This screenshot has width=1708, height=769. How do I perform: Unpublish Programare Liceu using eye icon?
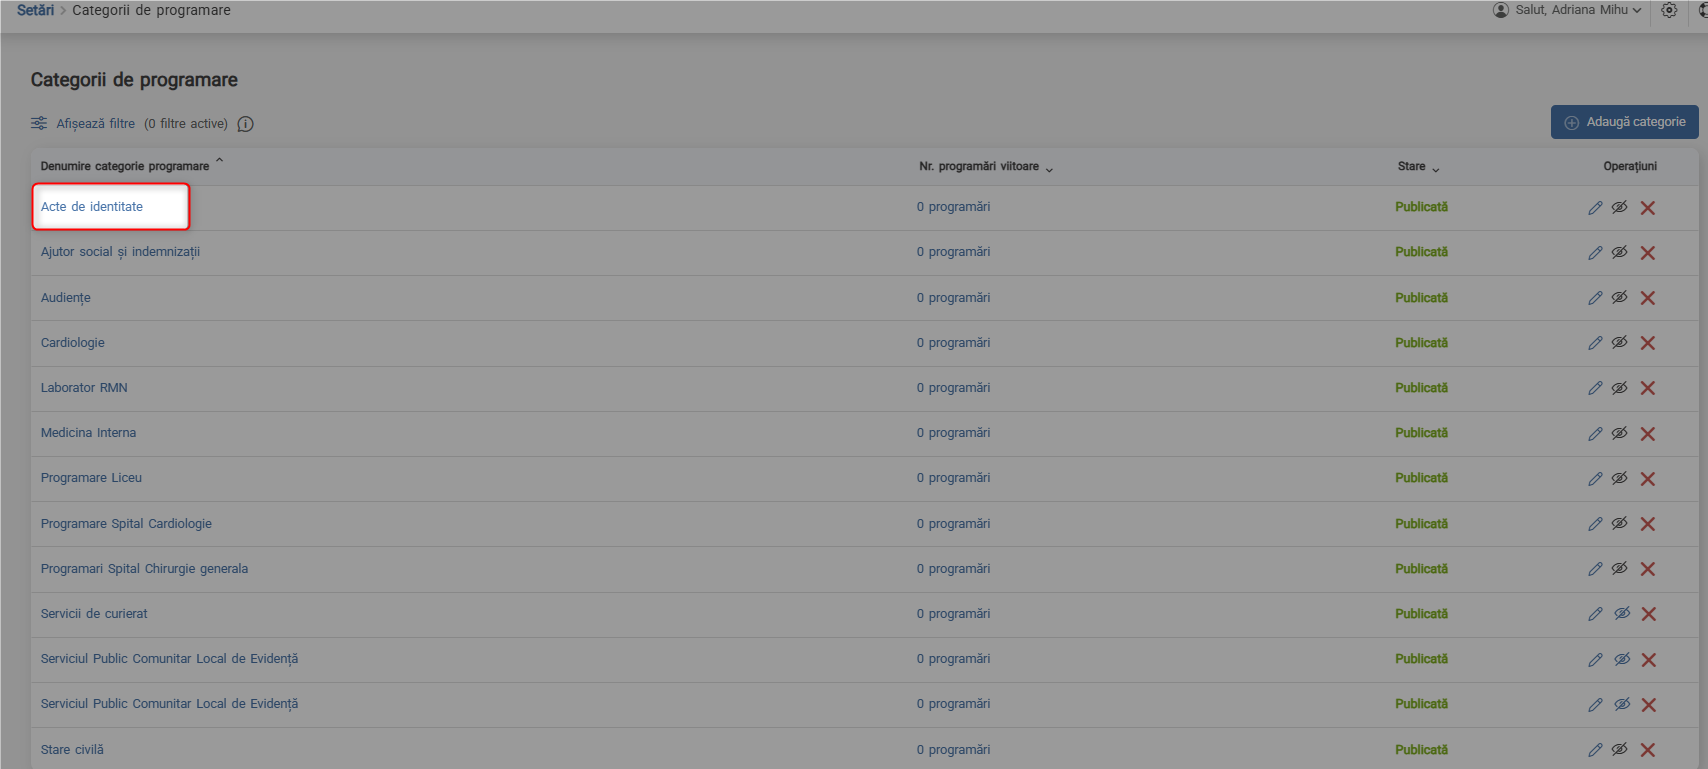[1620, 478]
